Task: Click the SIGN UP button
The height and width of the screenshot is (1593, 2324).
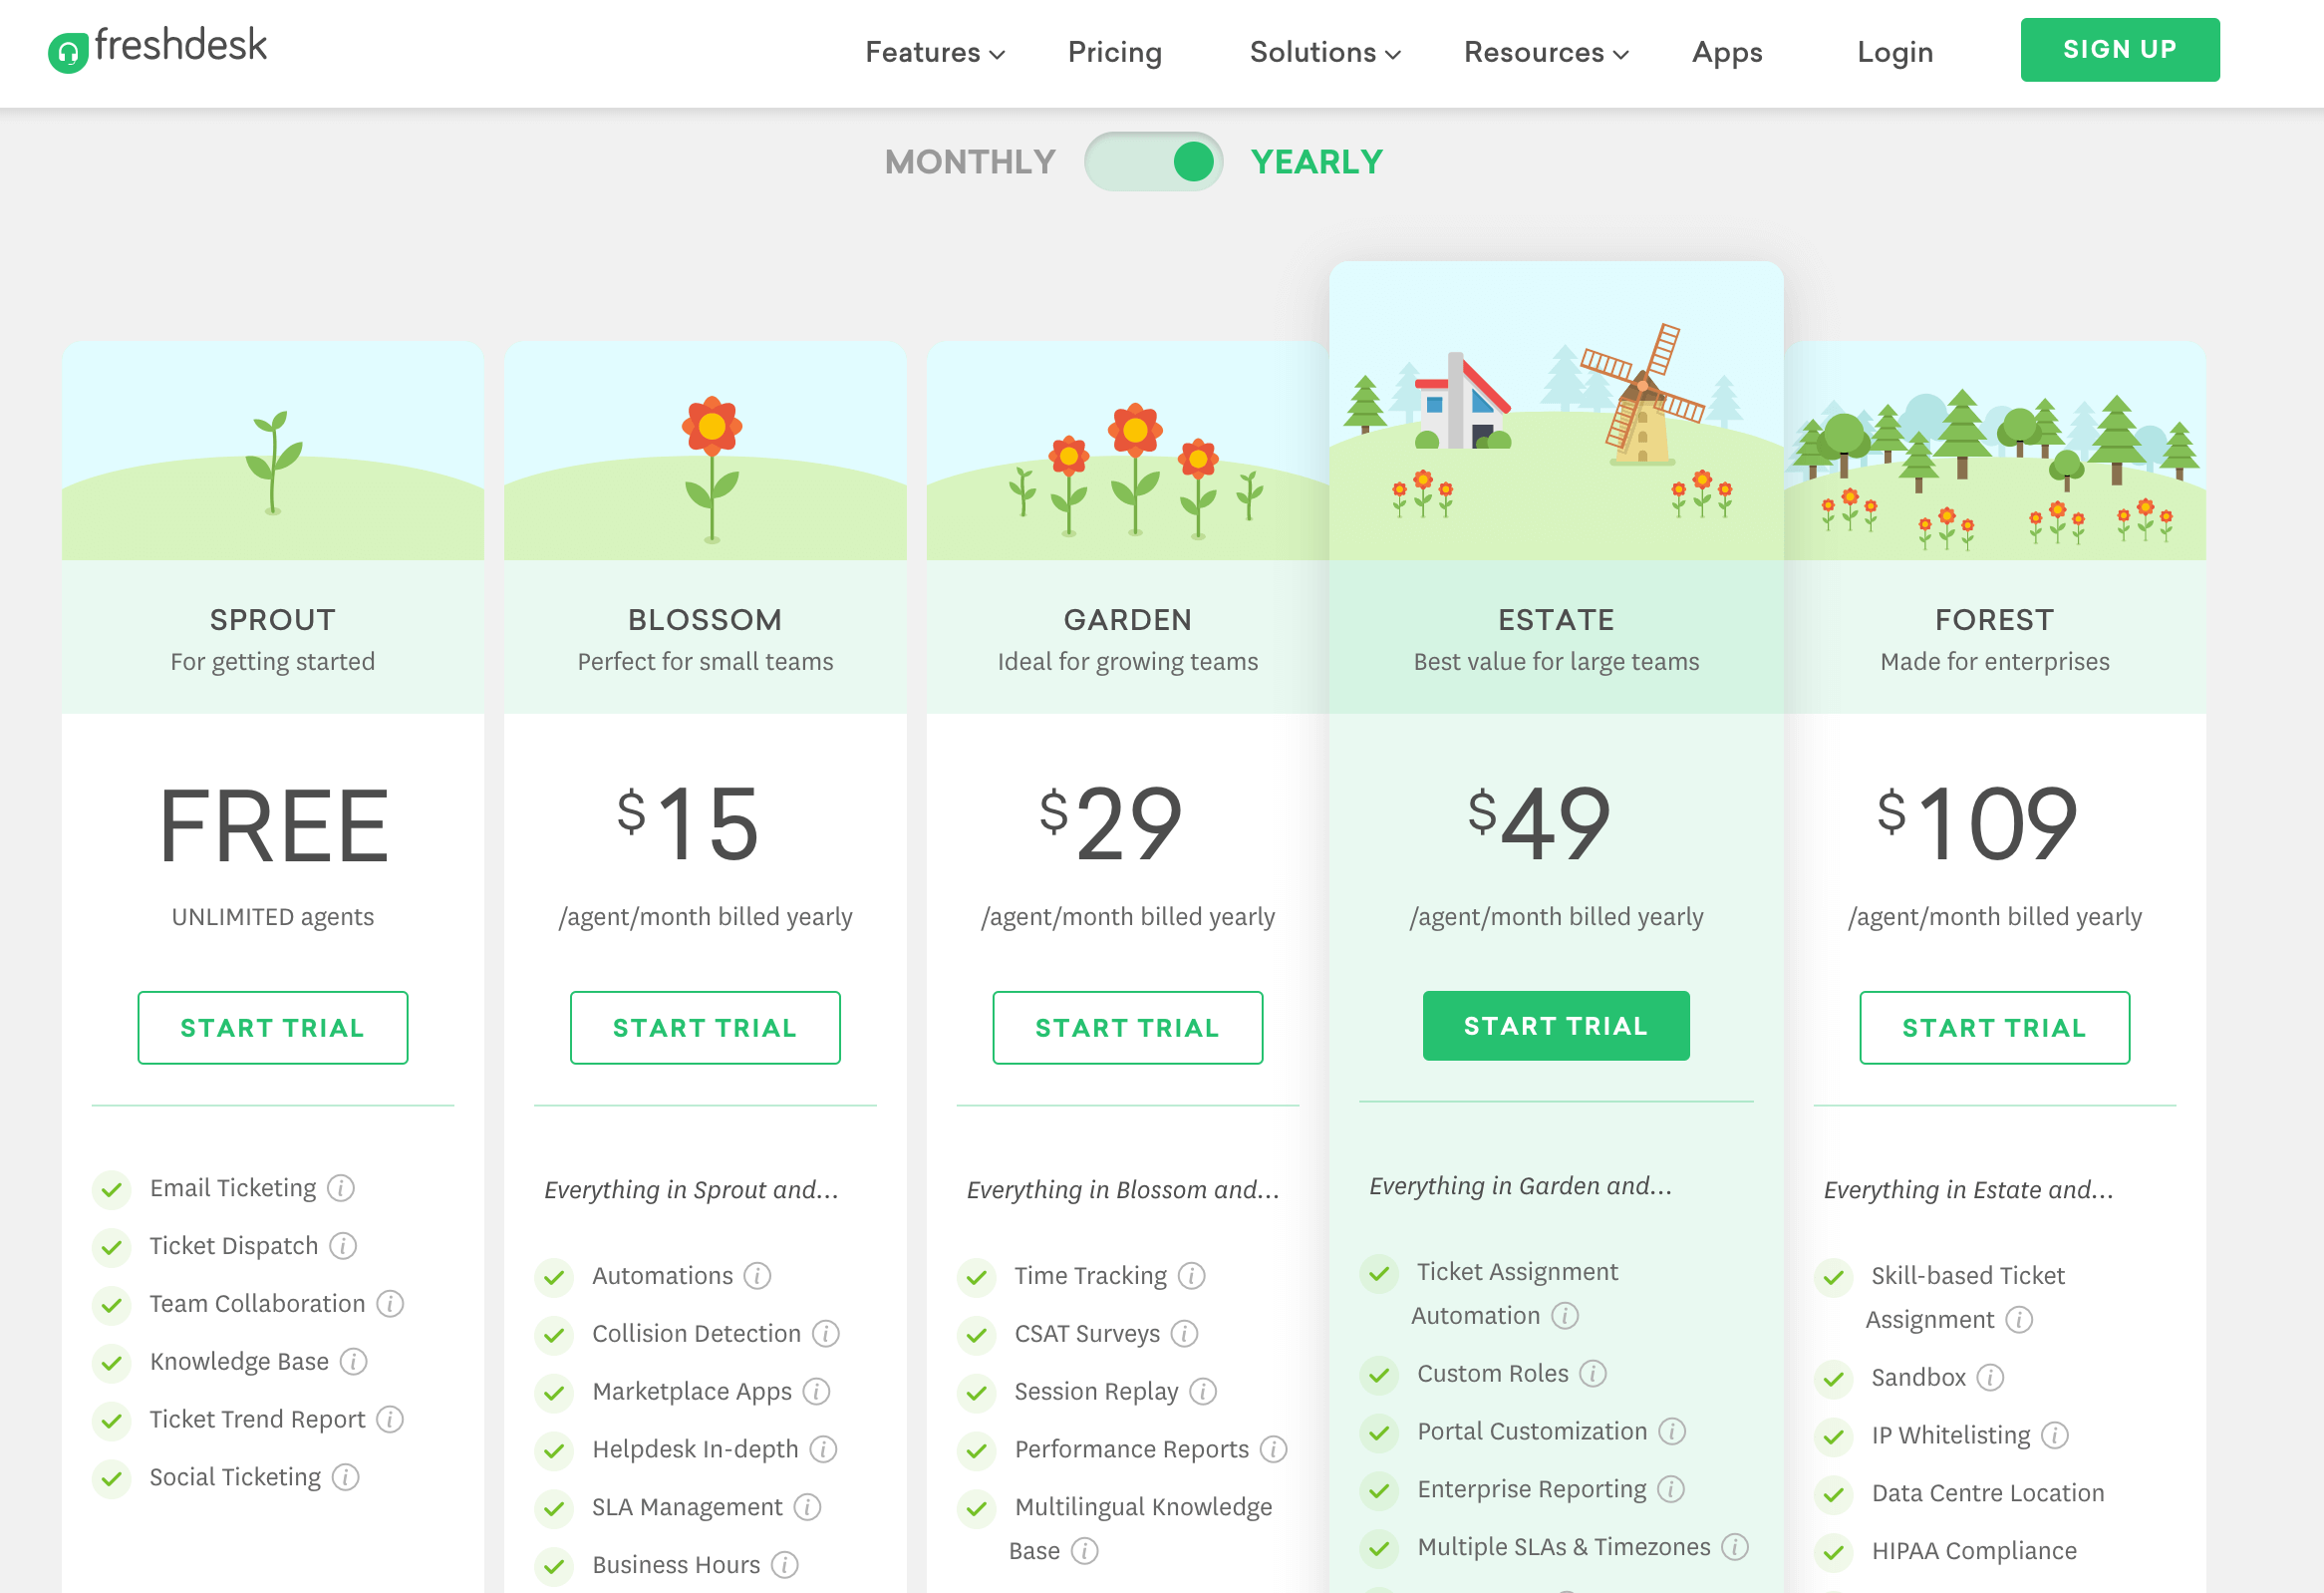Action: (2121, 50)
